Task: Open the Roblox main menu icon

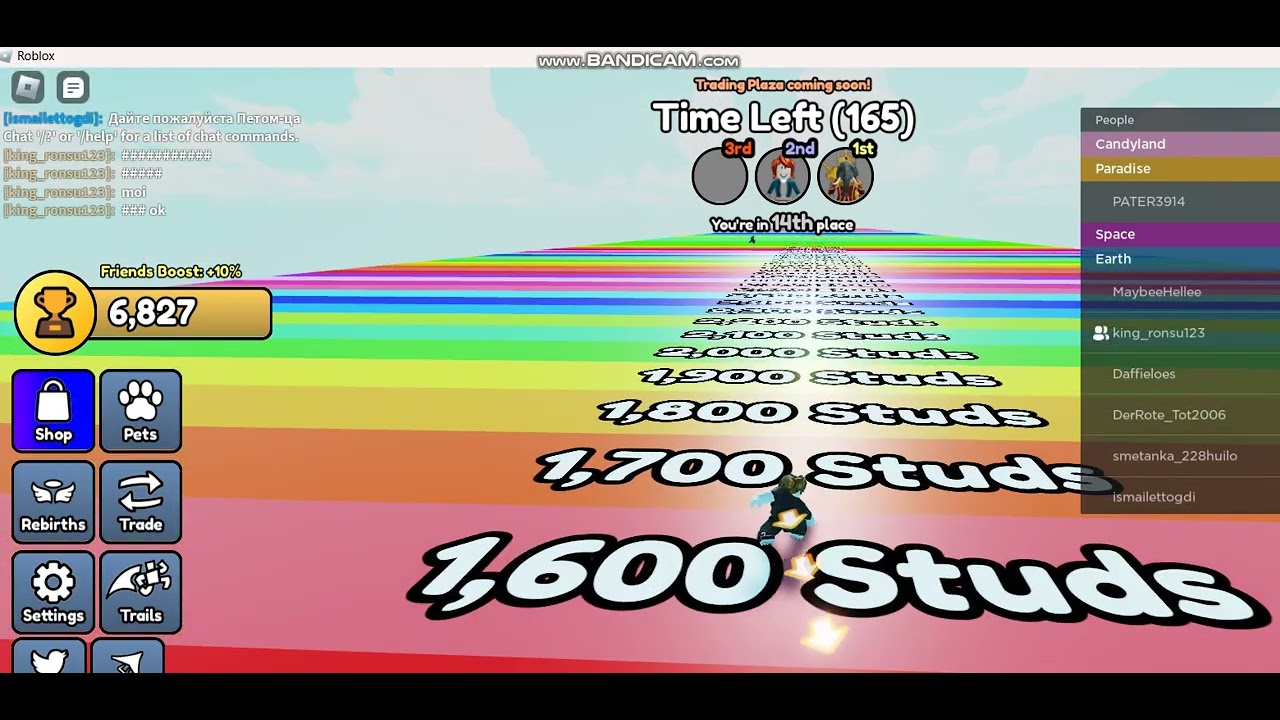Action: coord(28,88)
